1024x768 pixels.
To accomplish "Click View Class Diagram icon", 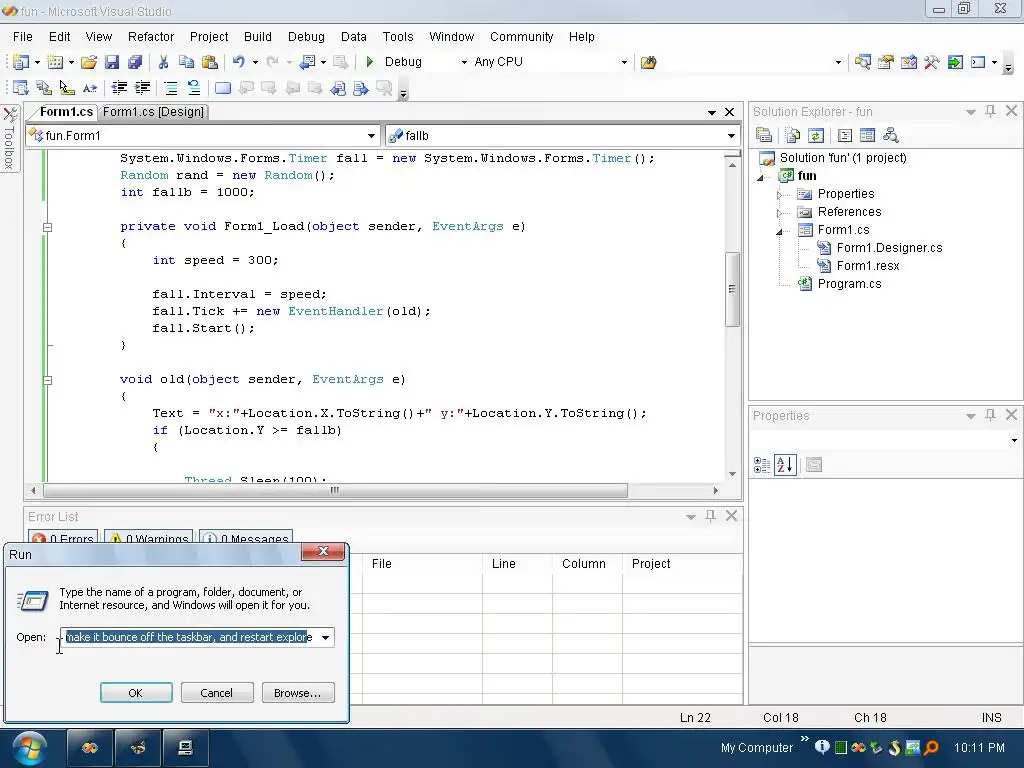I will point(890,135).
